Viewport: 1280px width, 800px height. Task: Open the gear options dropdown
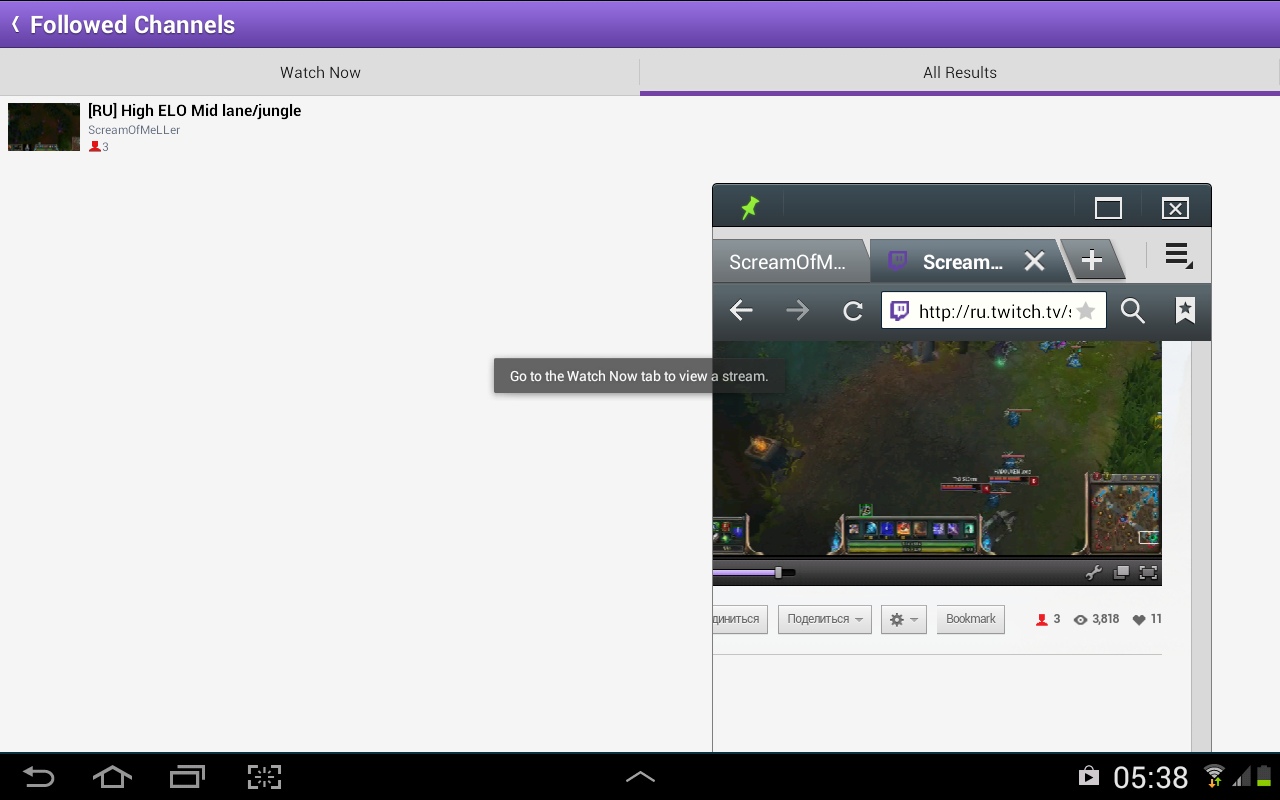click(903, 620)
